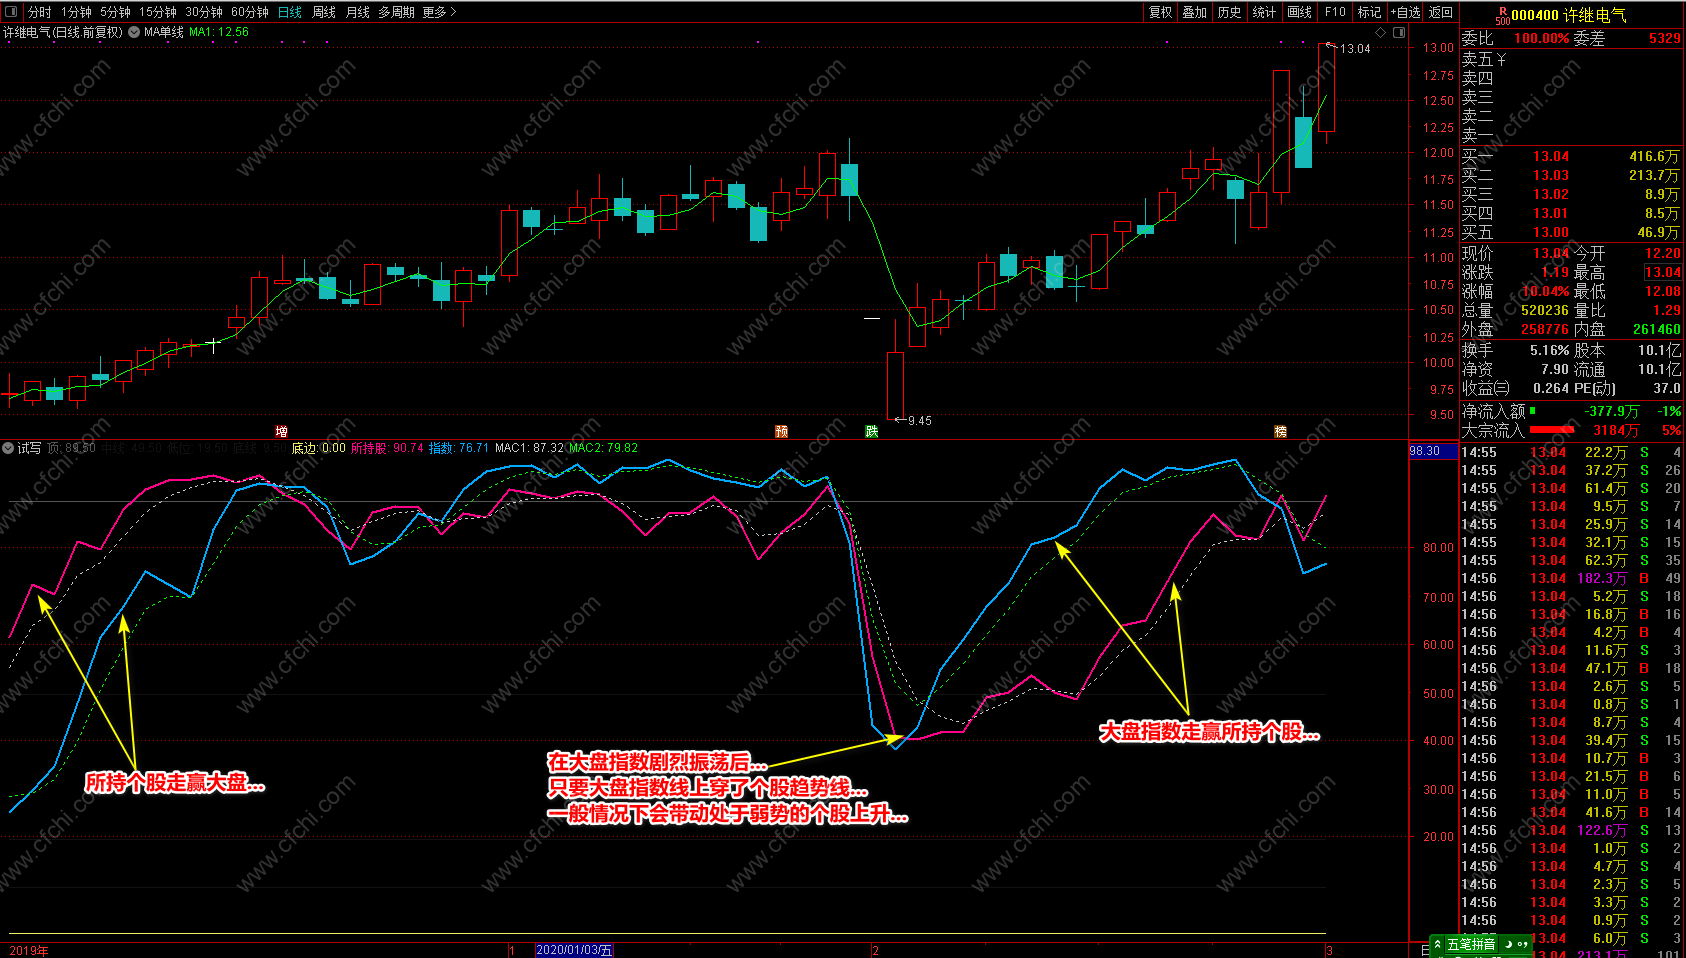Click the 净流入额 -377.9万 row
Screen dimensions: 1686x958
[1571, 411]
